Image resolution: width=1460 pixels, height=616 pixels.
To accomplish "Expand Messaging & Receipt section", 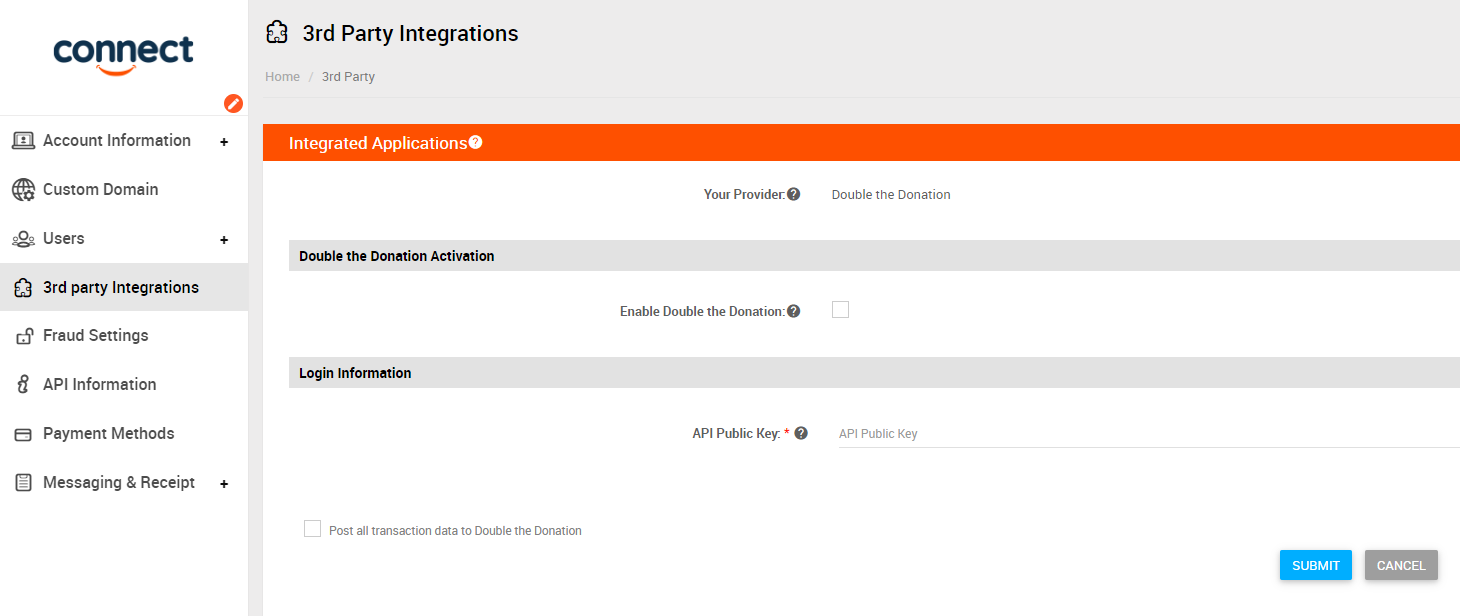I will pyautogui.click(x=224, y=484).
